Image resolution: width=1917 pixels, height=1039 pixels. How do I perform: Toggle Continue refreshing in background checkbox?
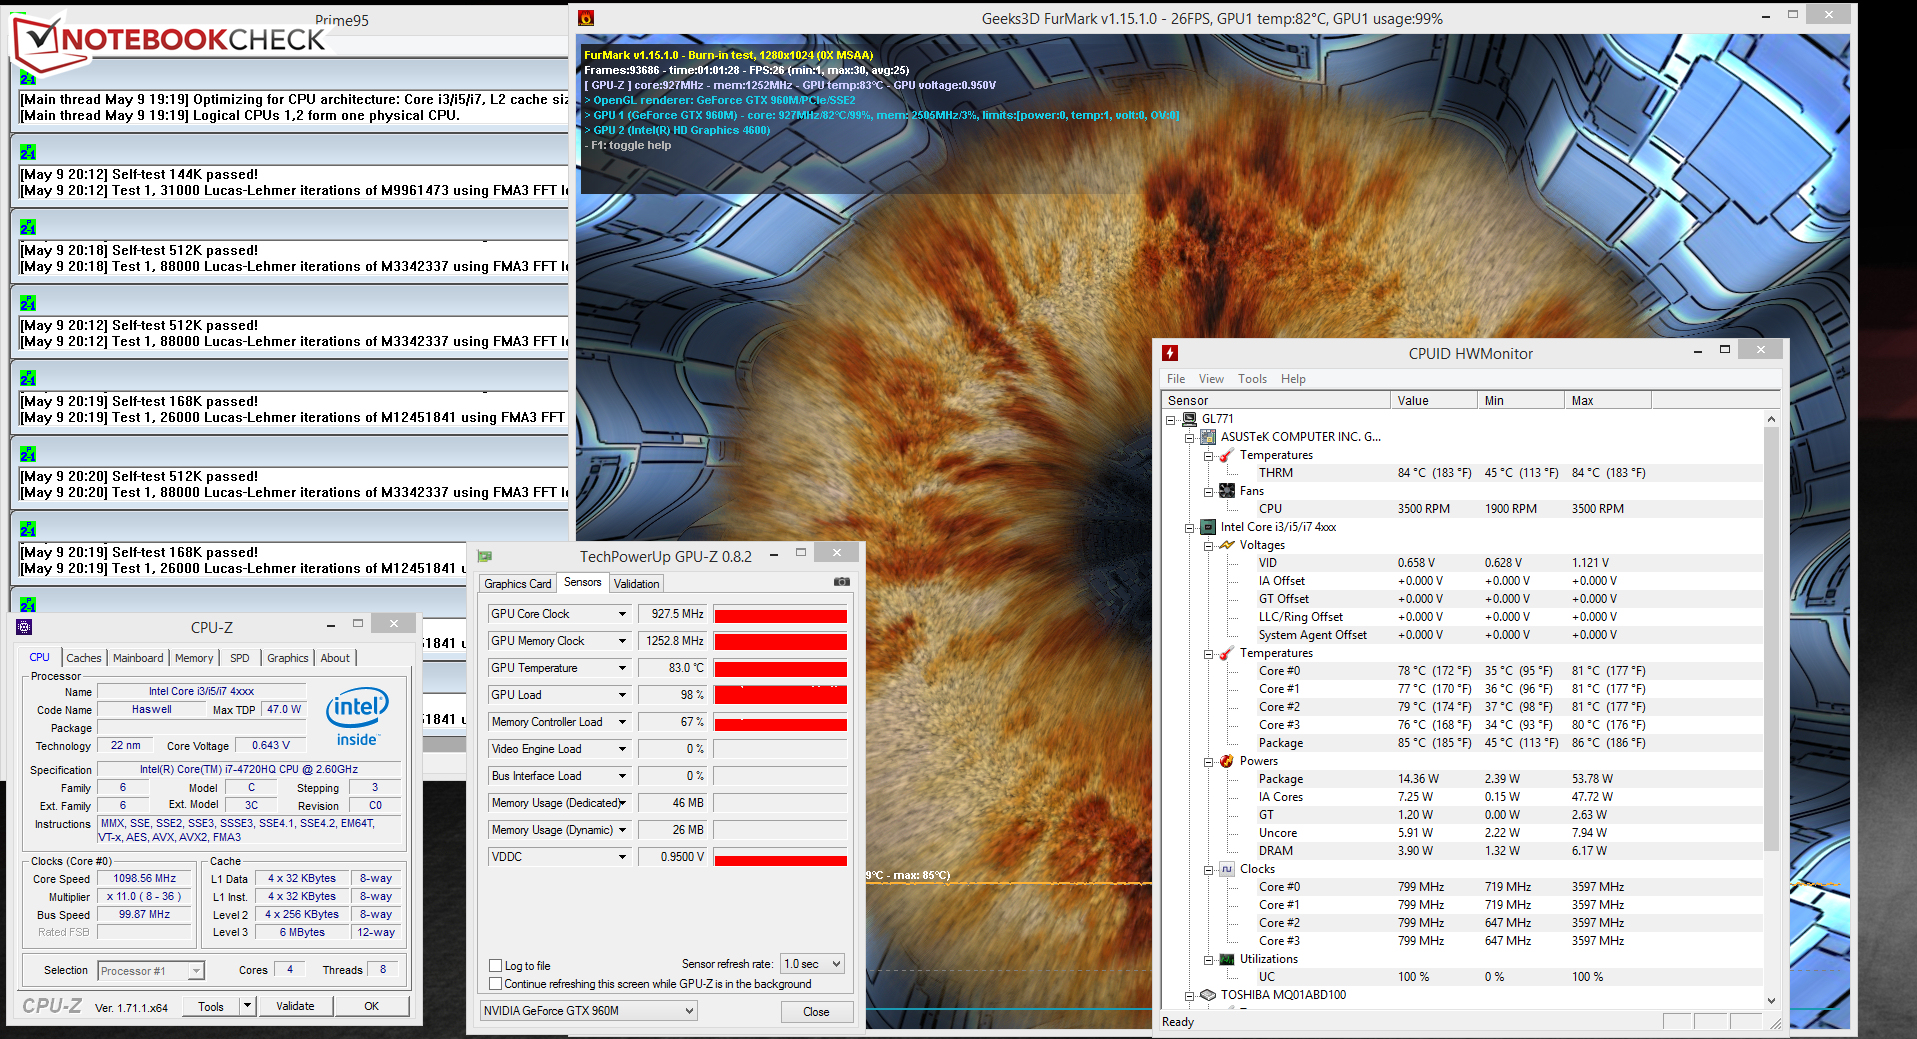pyautogui.click(x=495, y=983)
